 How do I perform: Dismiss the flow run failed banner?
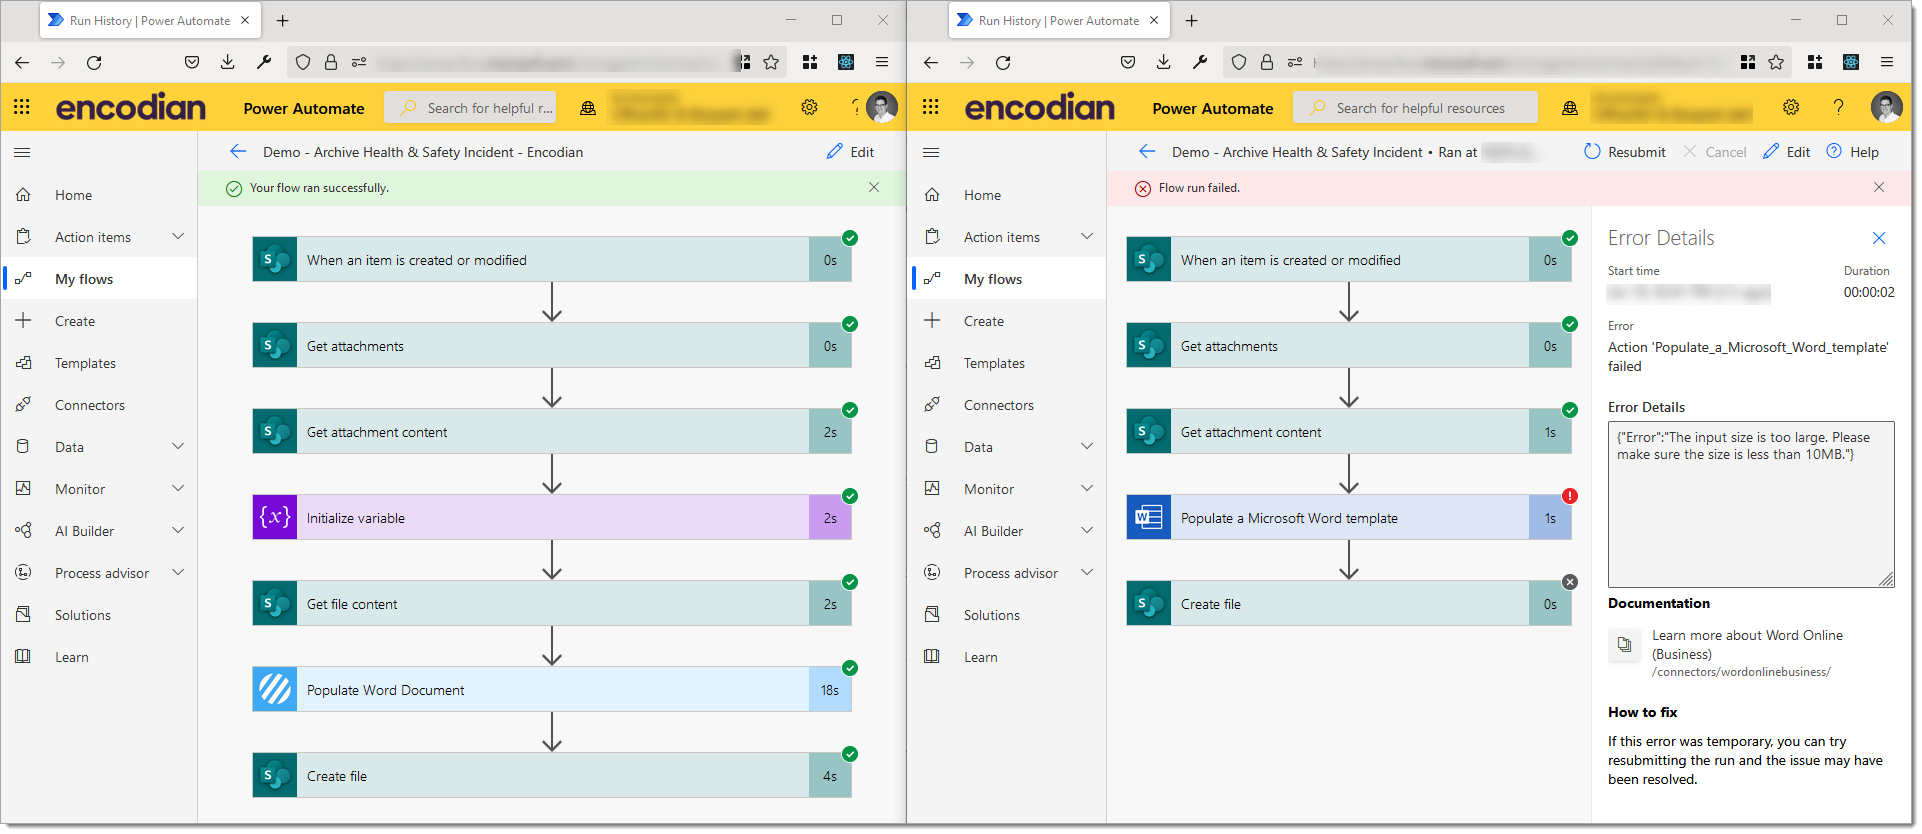coord(1879,187)
